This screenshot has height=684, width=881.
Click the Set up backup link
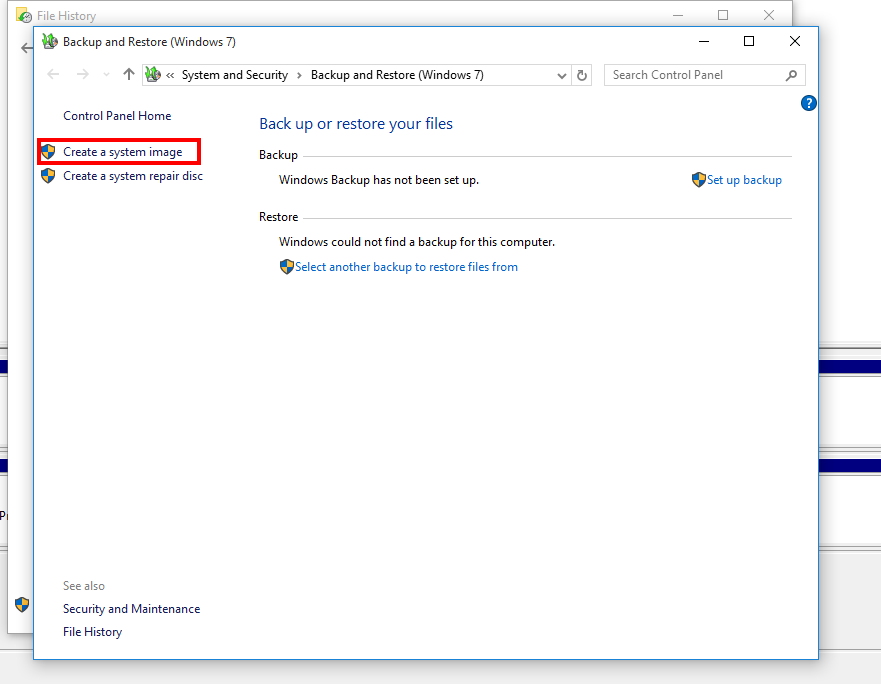tap(744, 180)
